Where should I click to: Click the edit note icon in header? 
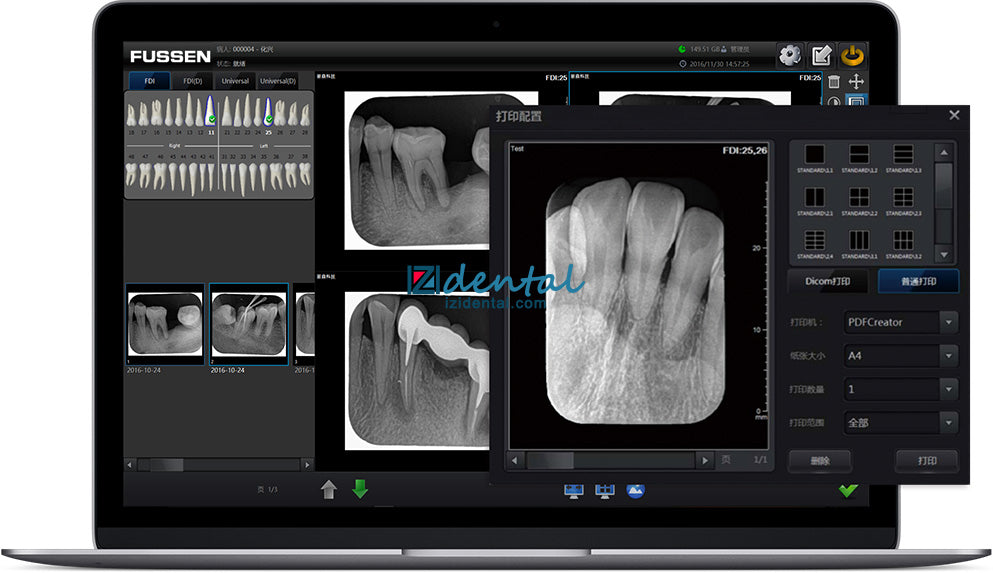821,56
